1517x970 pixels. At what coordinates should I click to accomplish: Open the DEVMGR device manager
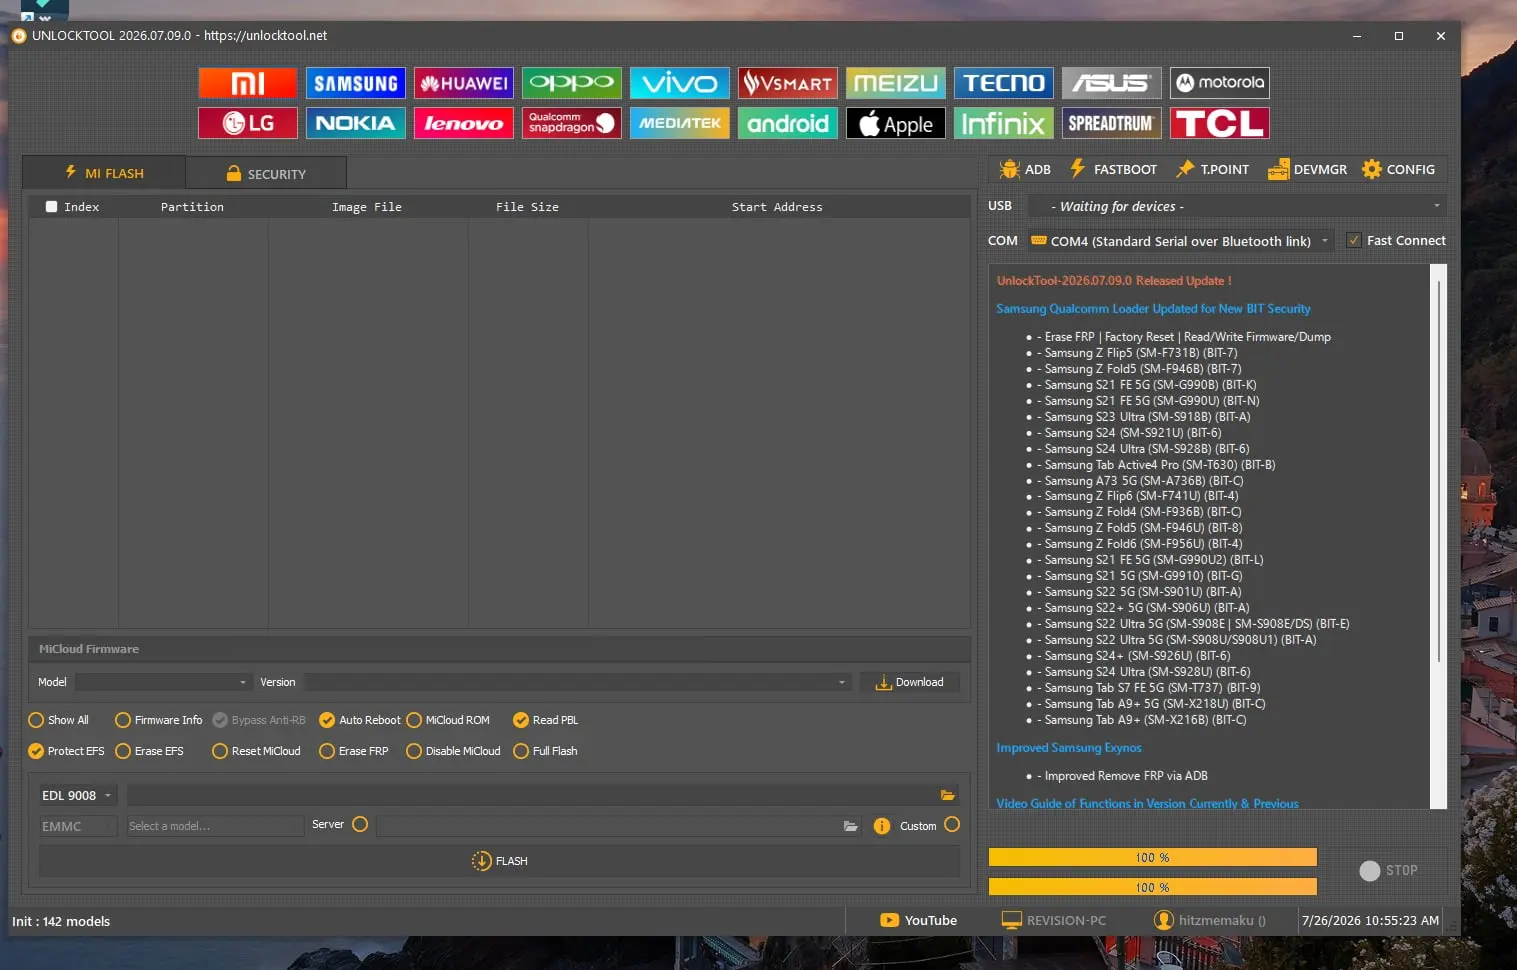coord(1307,170)
